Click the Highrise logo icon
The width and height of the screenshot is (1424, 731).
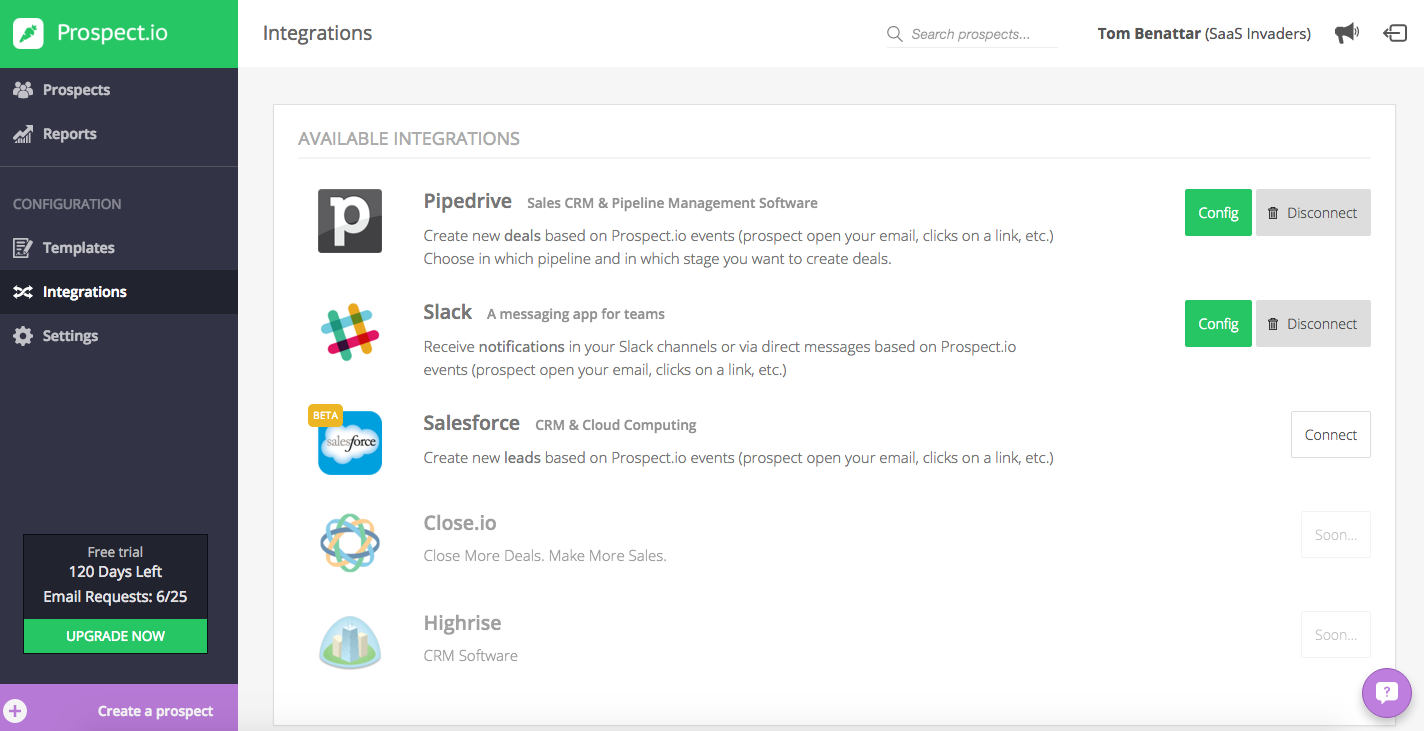click(x=350, y=642)
